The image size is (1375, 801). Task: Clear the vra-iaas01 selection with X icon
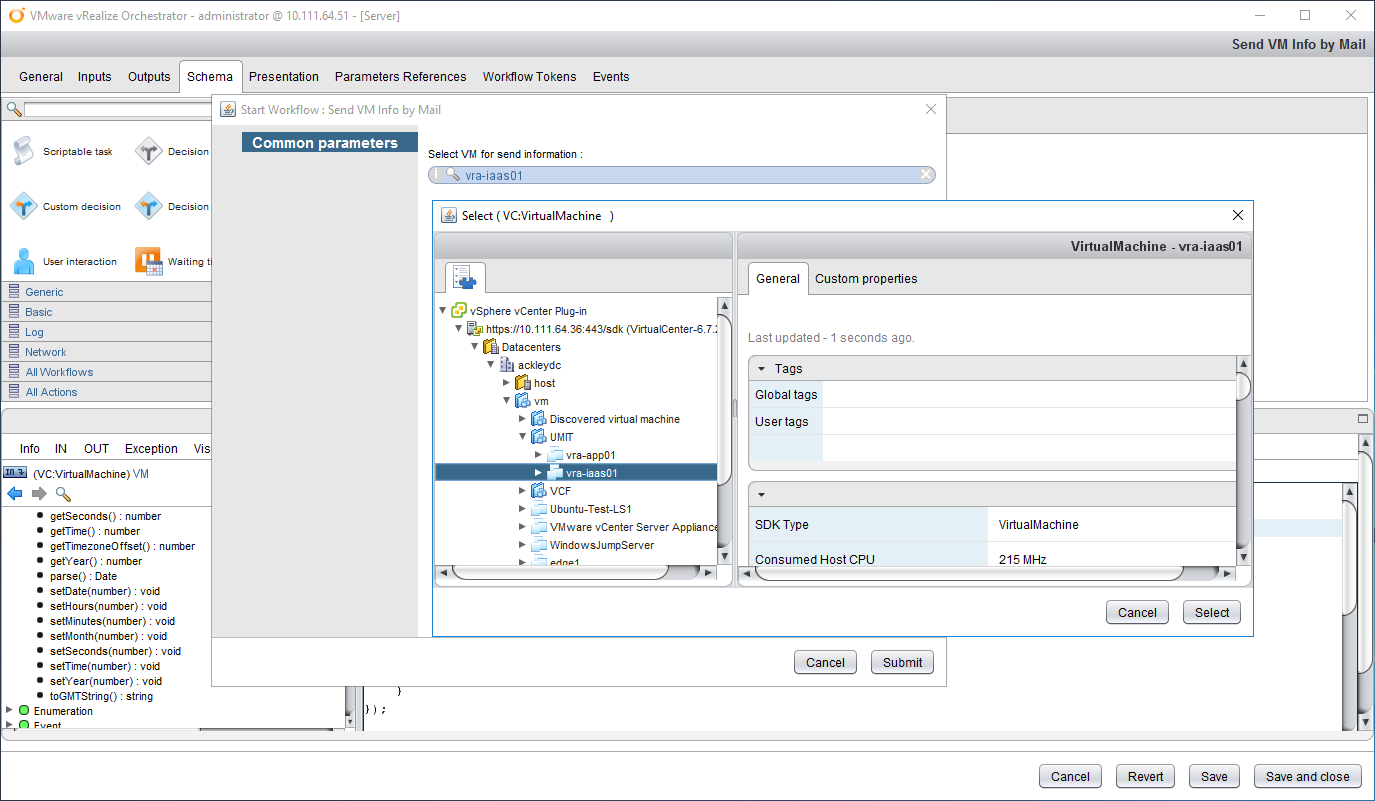point(926,175)
